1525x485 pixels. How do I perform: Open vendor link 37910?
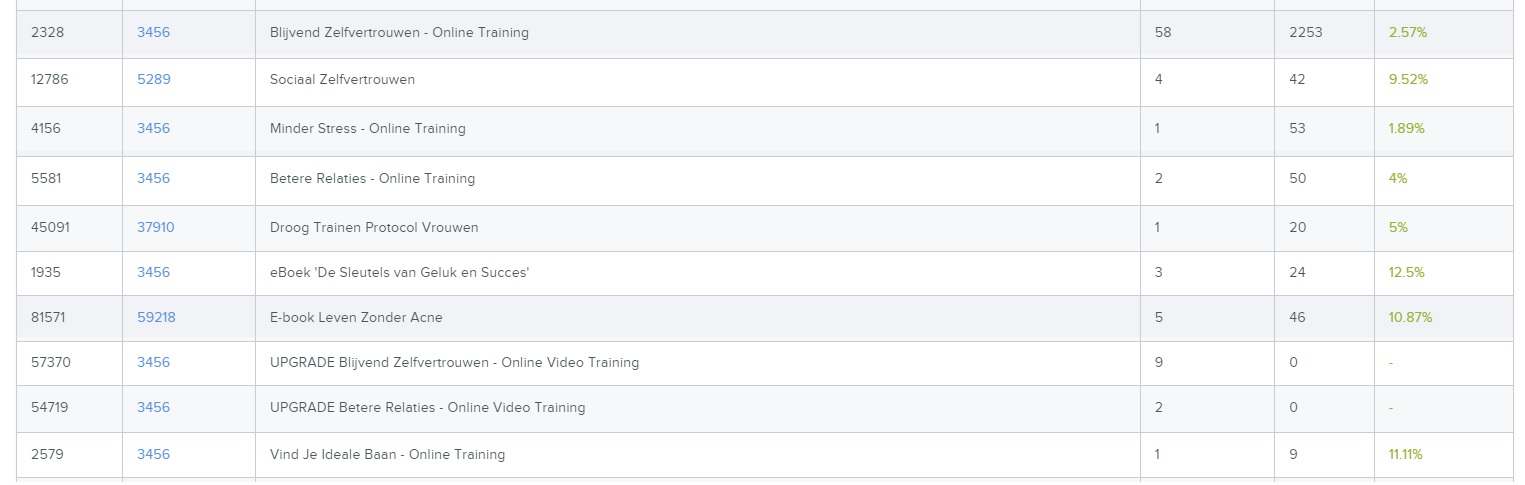coord(156,227)
